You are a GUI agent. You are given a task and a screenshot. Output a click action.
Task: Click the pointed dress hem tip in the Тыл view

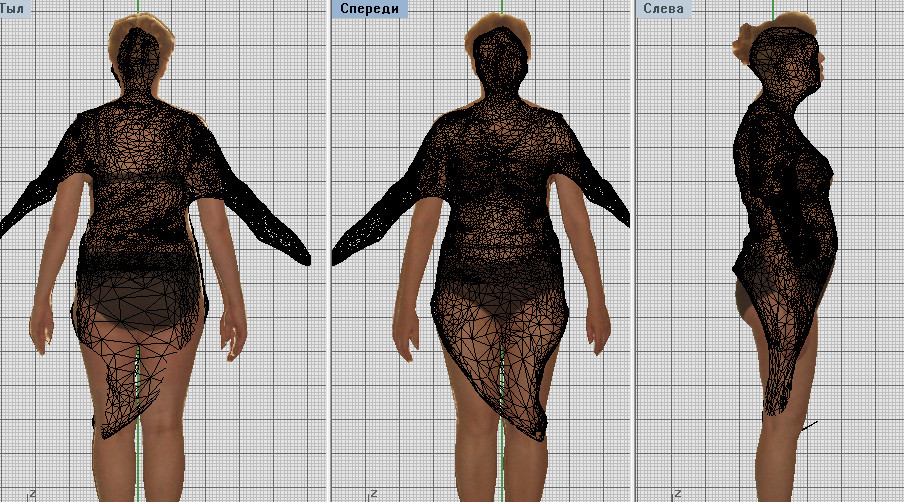(107, 431)
